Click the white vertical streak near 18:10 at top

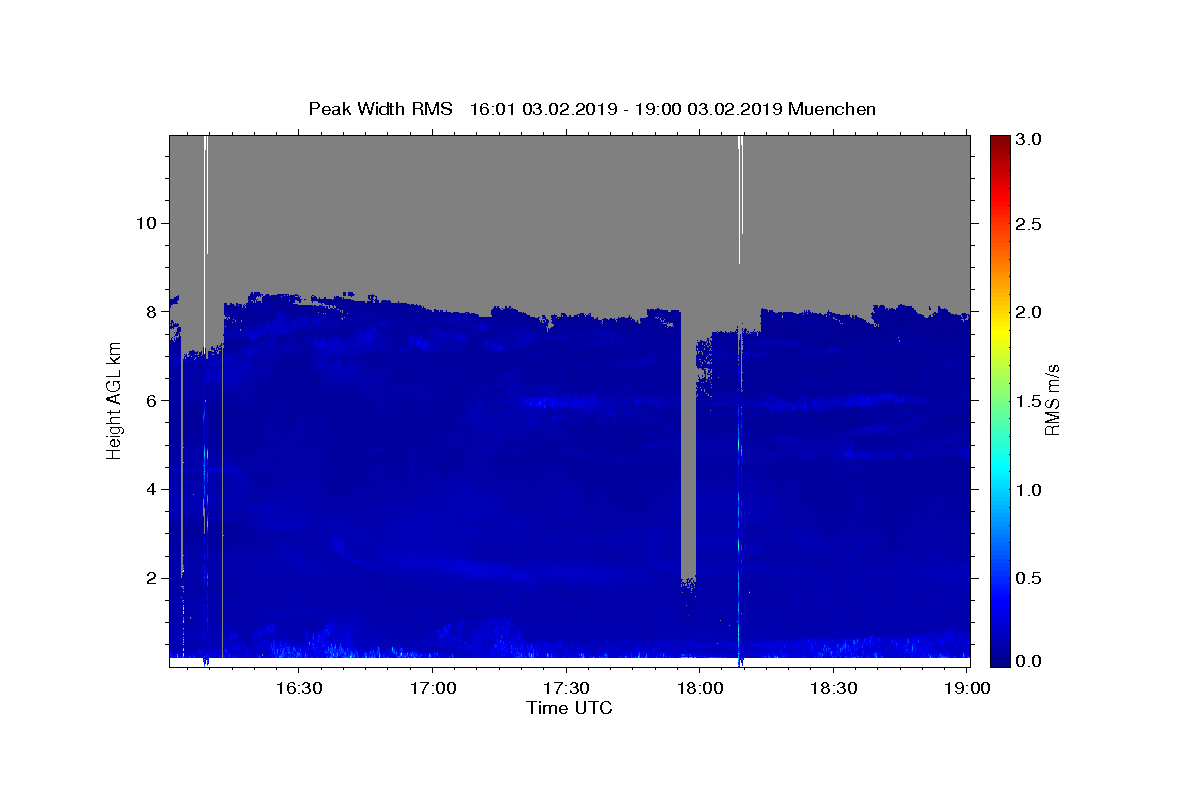pos(740,199)
